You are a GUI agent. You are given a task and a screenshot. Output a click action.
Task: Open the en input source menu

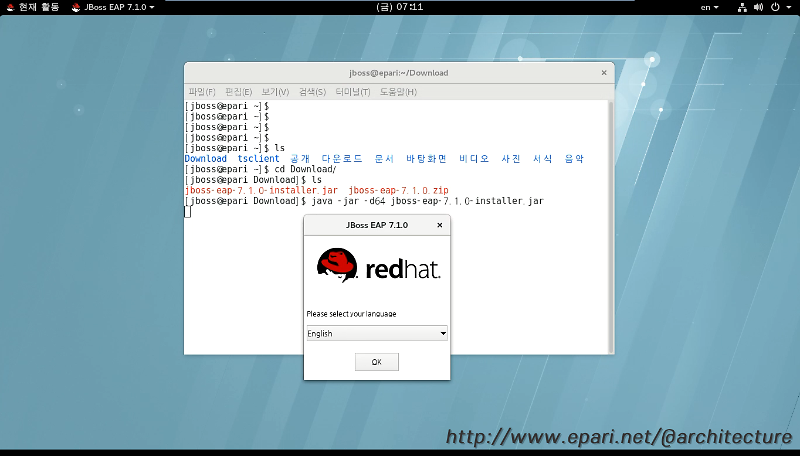709,7
